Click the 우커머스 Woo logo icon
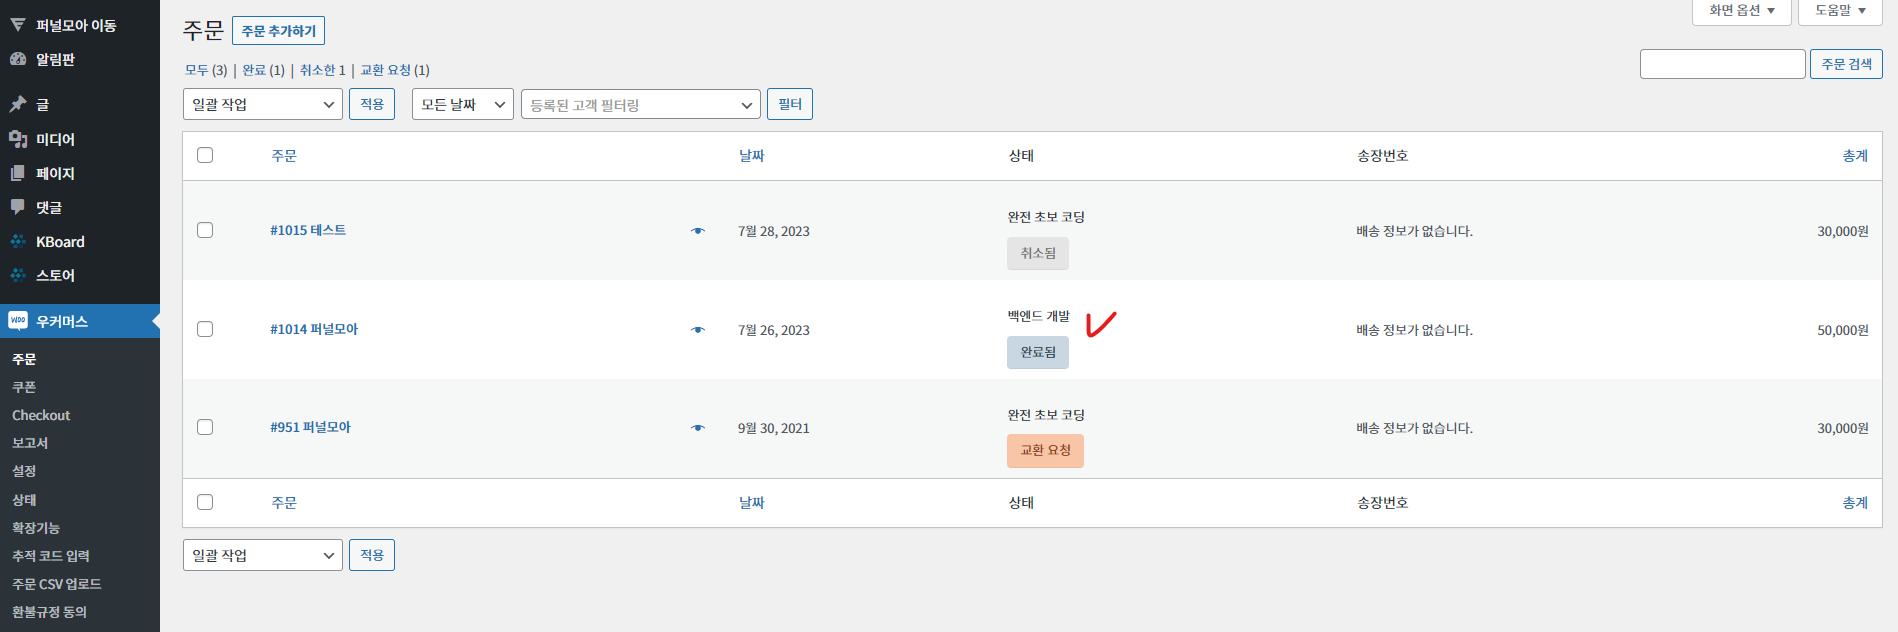 [18, 321]
